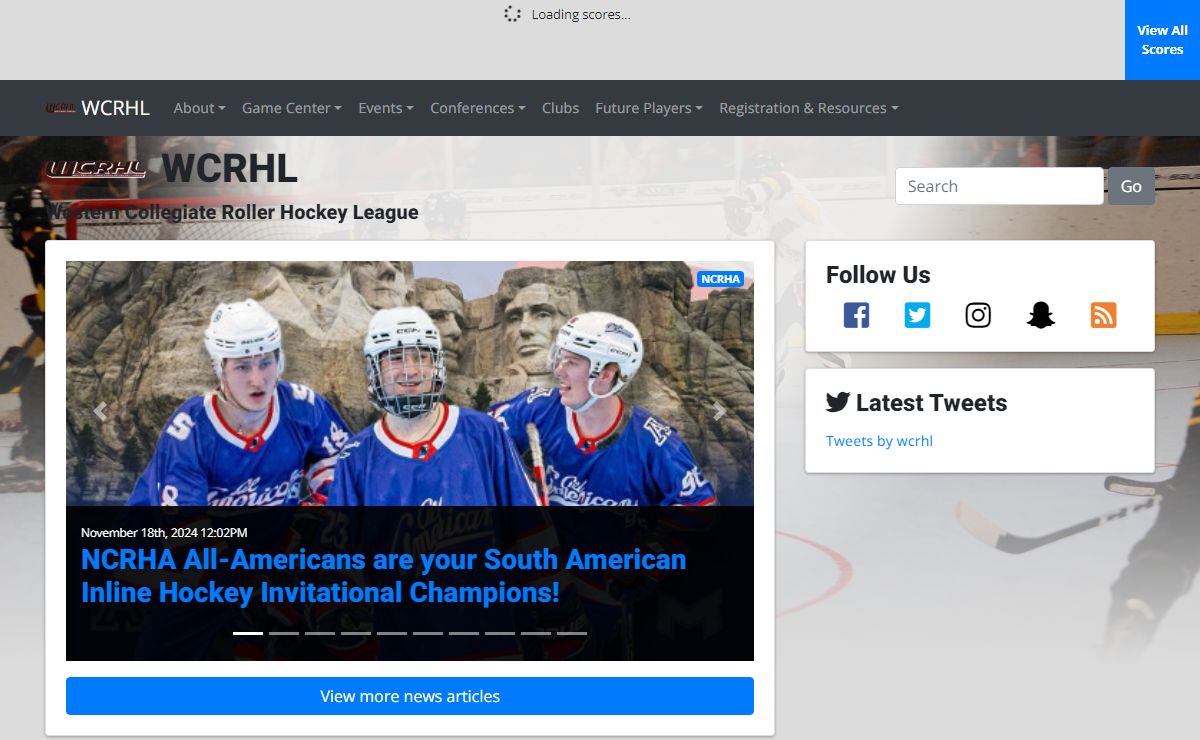Image resolution: width=1200 pixels, height=740 pixels.
Task: Open the Conferences dropdown menu
Action: (x=477, y=108)
